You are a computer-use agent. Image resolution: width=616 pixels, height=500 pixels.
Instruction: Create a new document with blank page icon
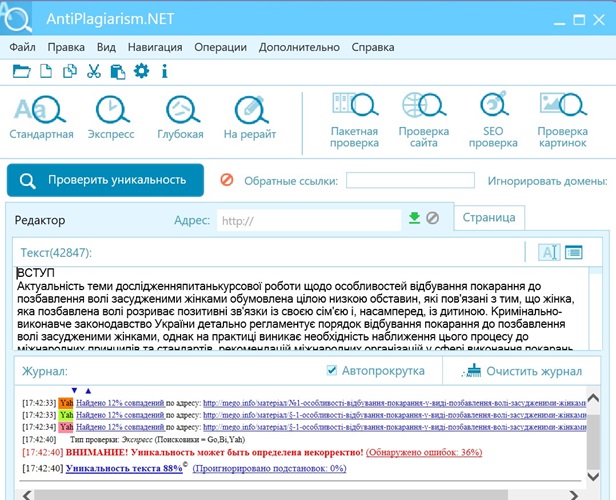46,71
